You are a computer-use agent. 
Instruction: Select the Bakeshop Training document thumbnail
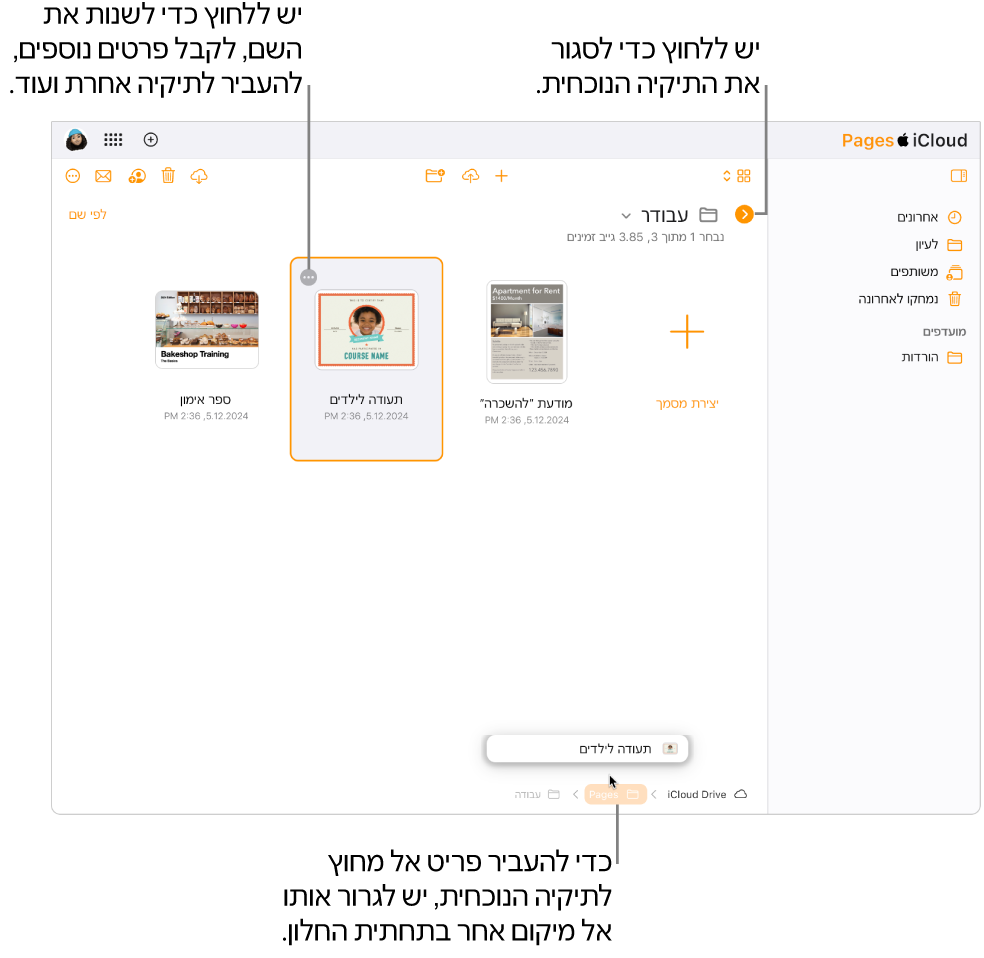point(207,329)
